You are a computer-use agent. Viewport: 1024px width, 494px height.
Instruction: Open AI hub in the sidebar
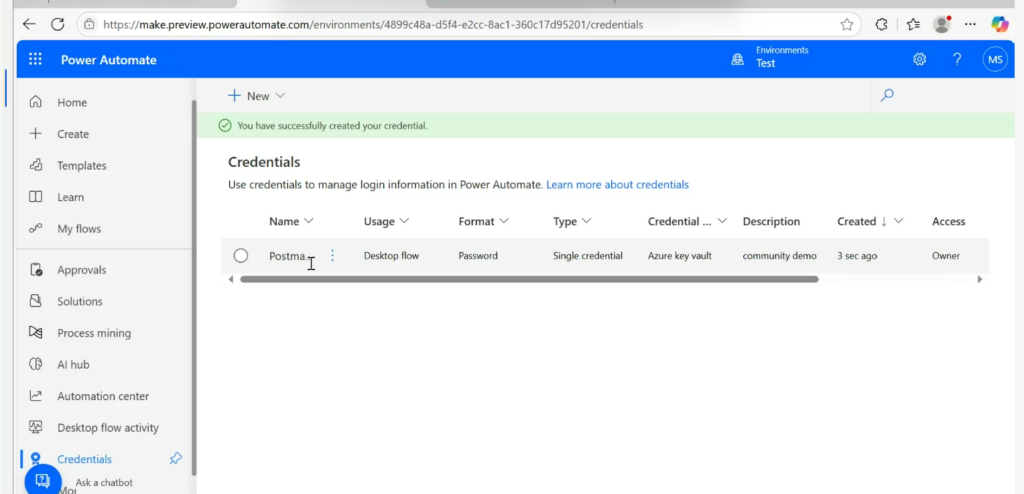tap(73, 365)
